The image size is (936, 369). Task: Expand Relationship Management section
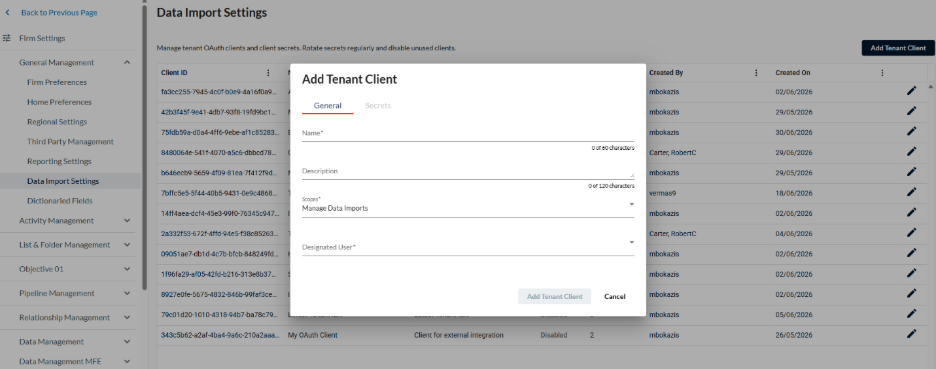coord(127,317)
